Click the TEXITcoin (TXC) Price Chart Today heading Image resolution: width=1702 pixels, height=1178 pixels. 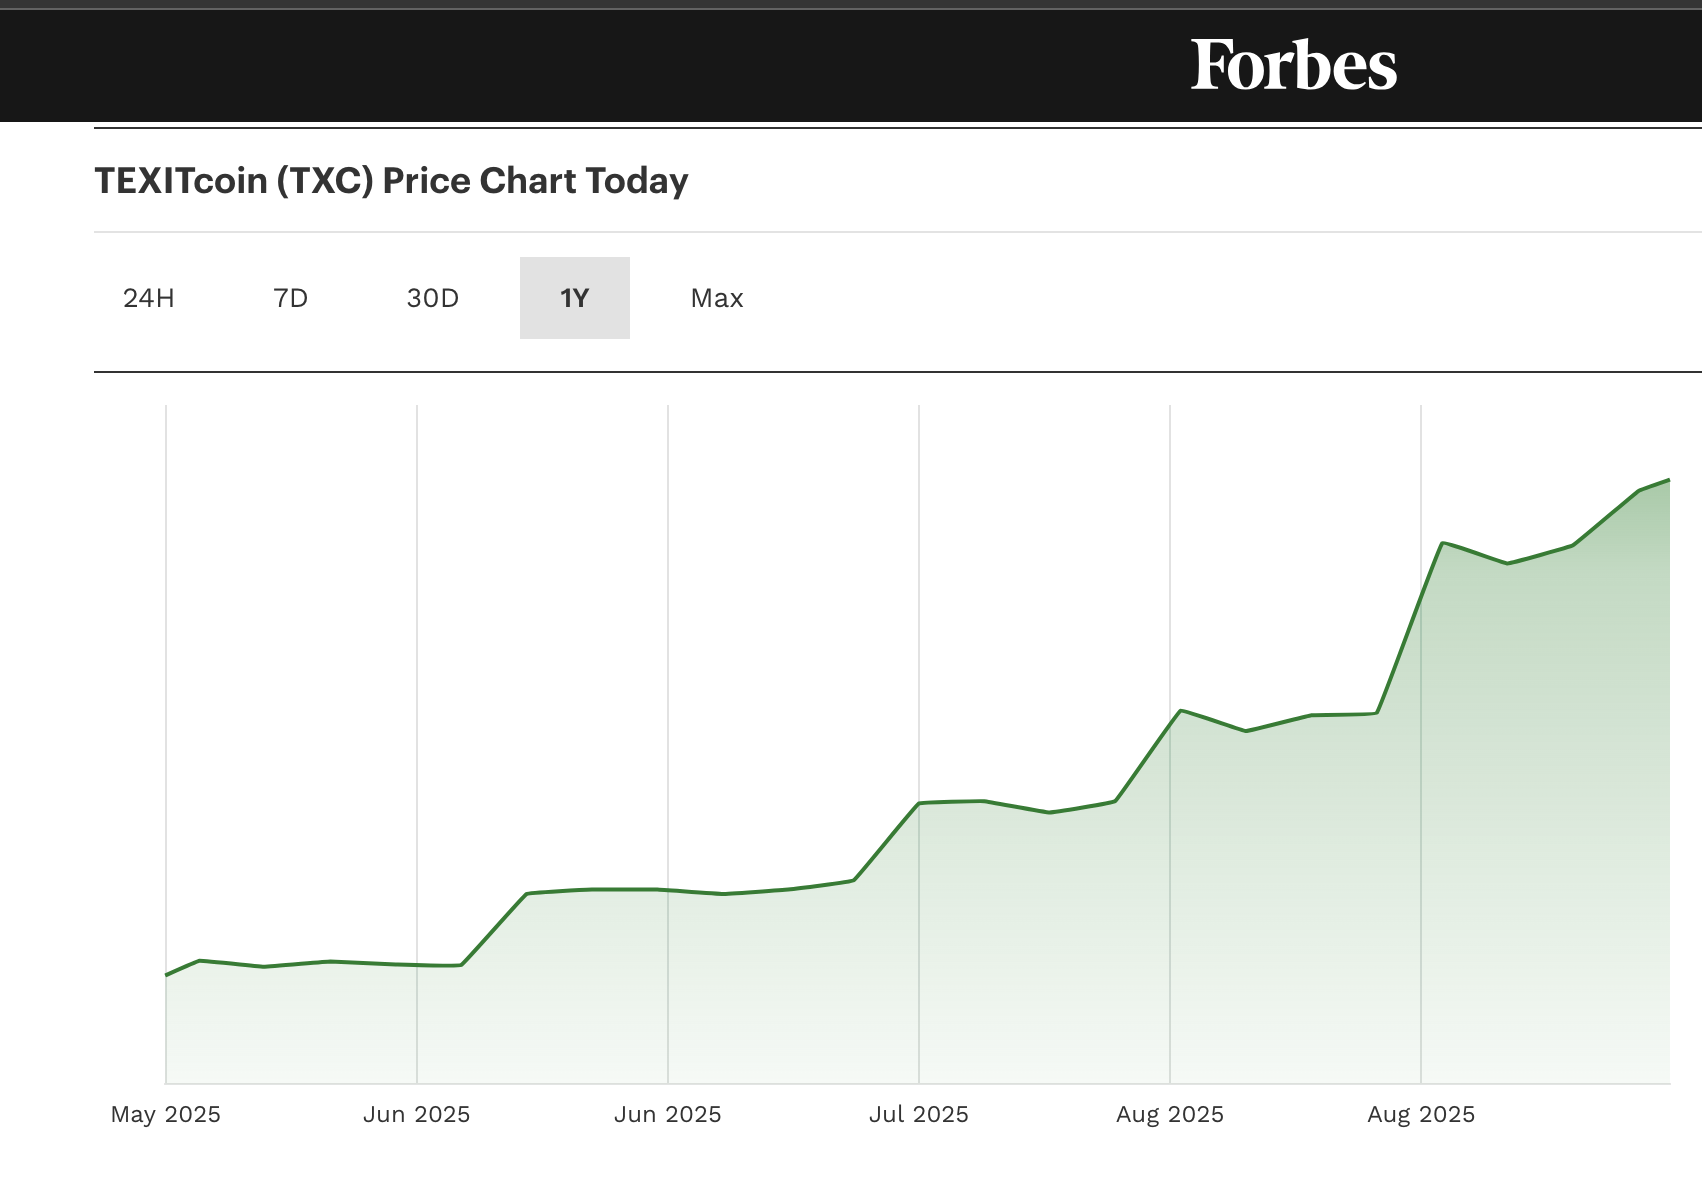391,181
